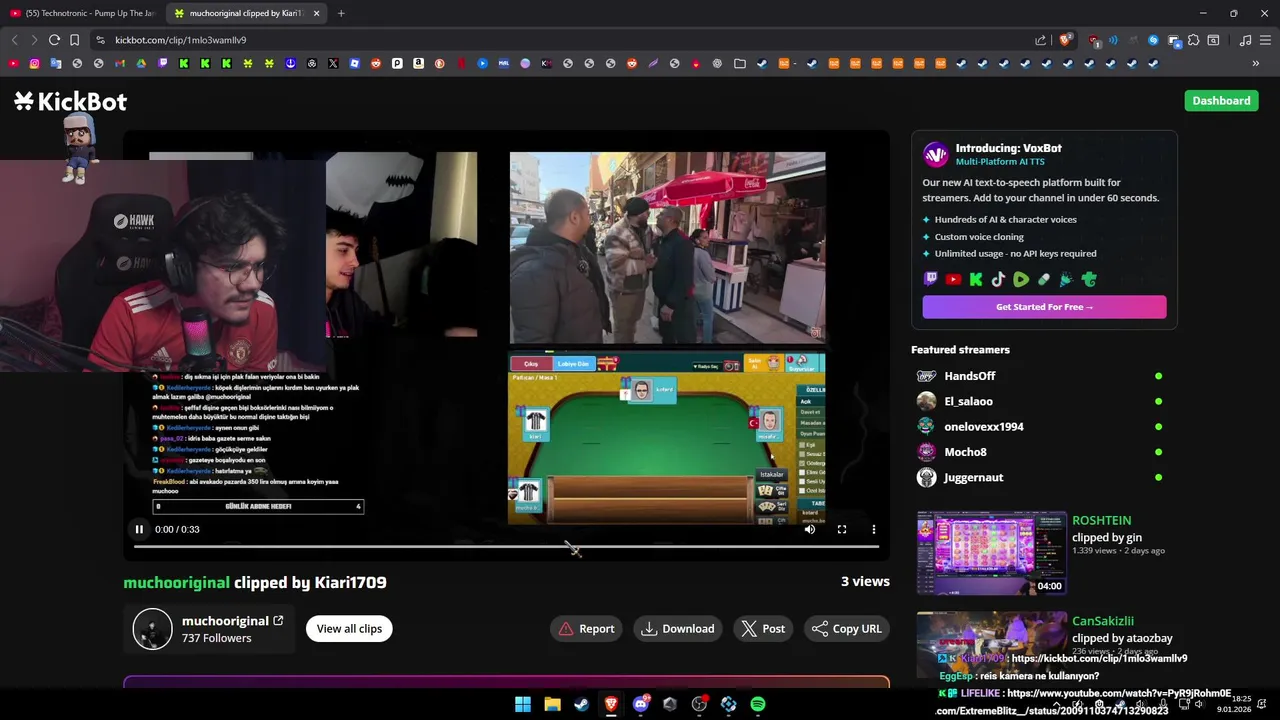Share this page via the share icon
The height and width of the screenshot is (720, 1280).
tap(1040, 40)
